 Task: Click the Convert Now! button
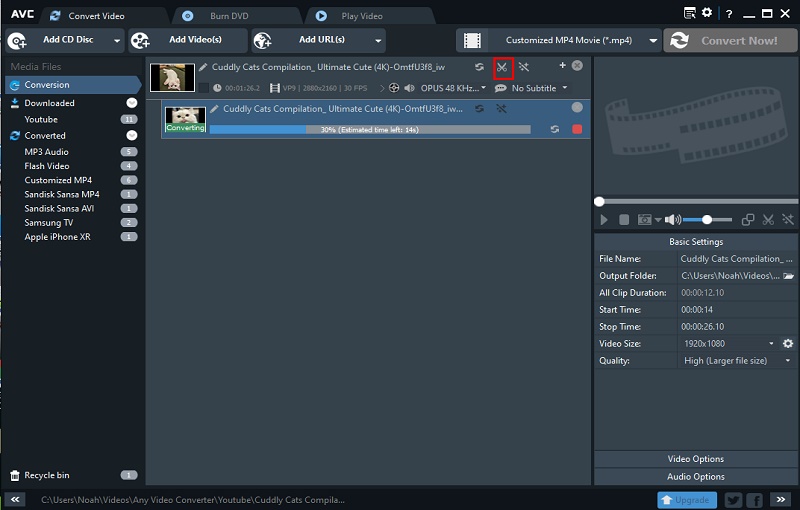730,40
